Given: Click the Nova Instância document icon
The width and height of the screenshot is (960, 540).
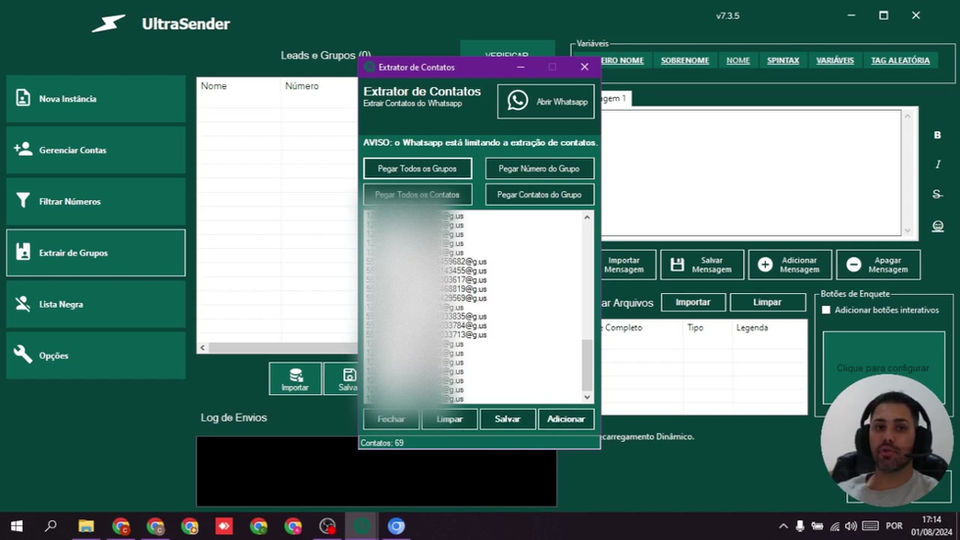Looking at the screenshot, I should (23, 98).
